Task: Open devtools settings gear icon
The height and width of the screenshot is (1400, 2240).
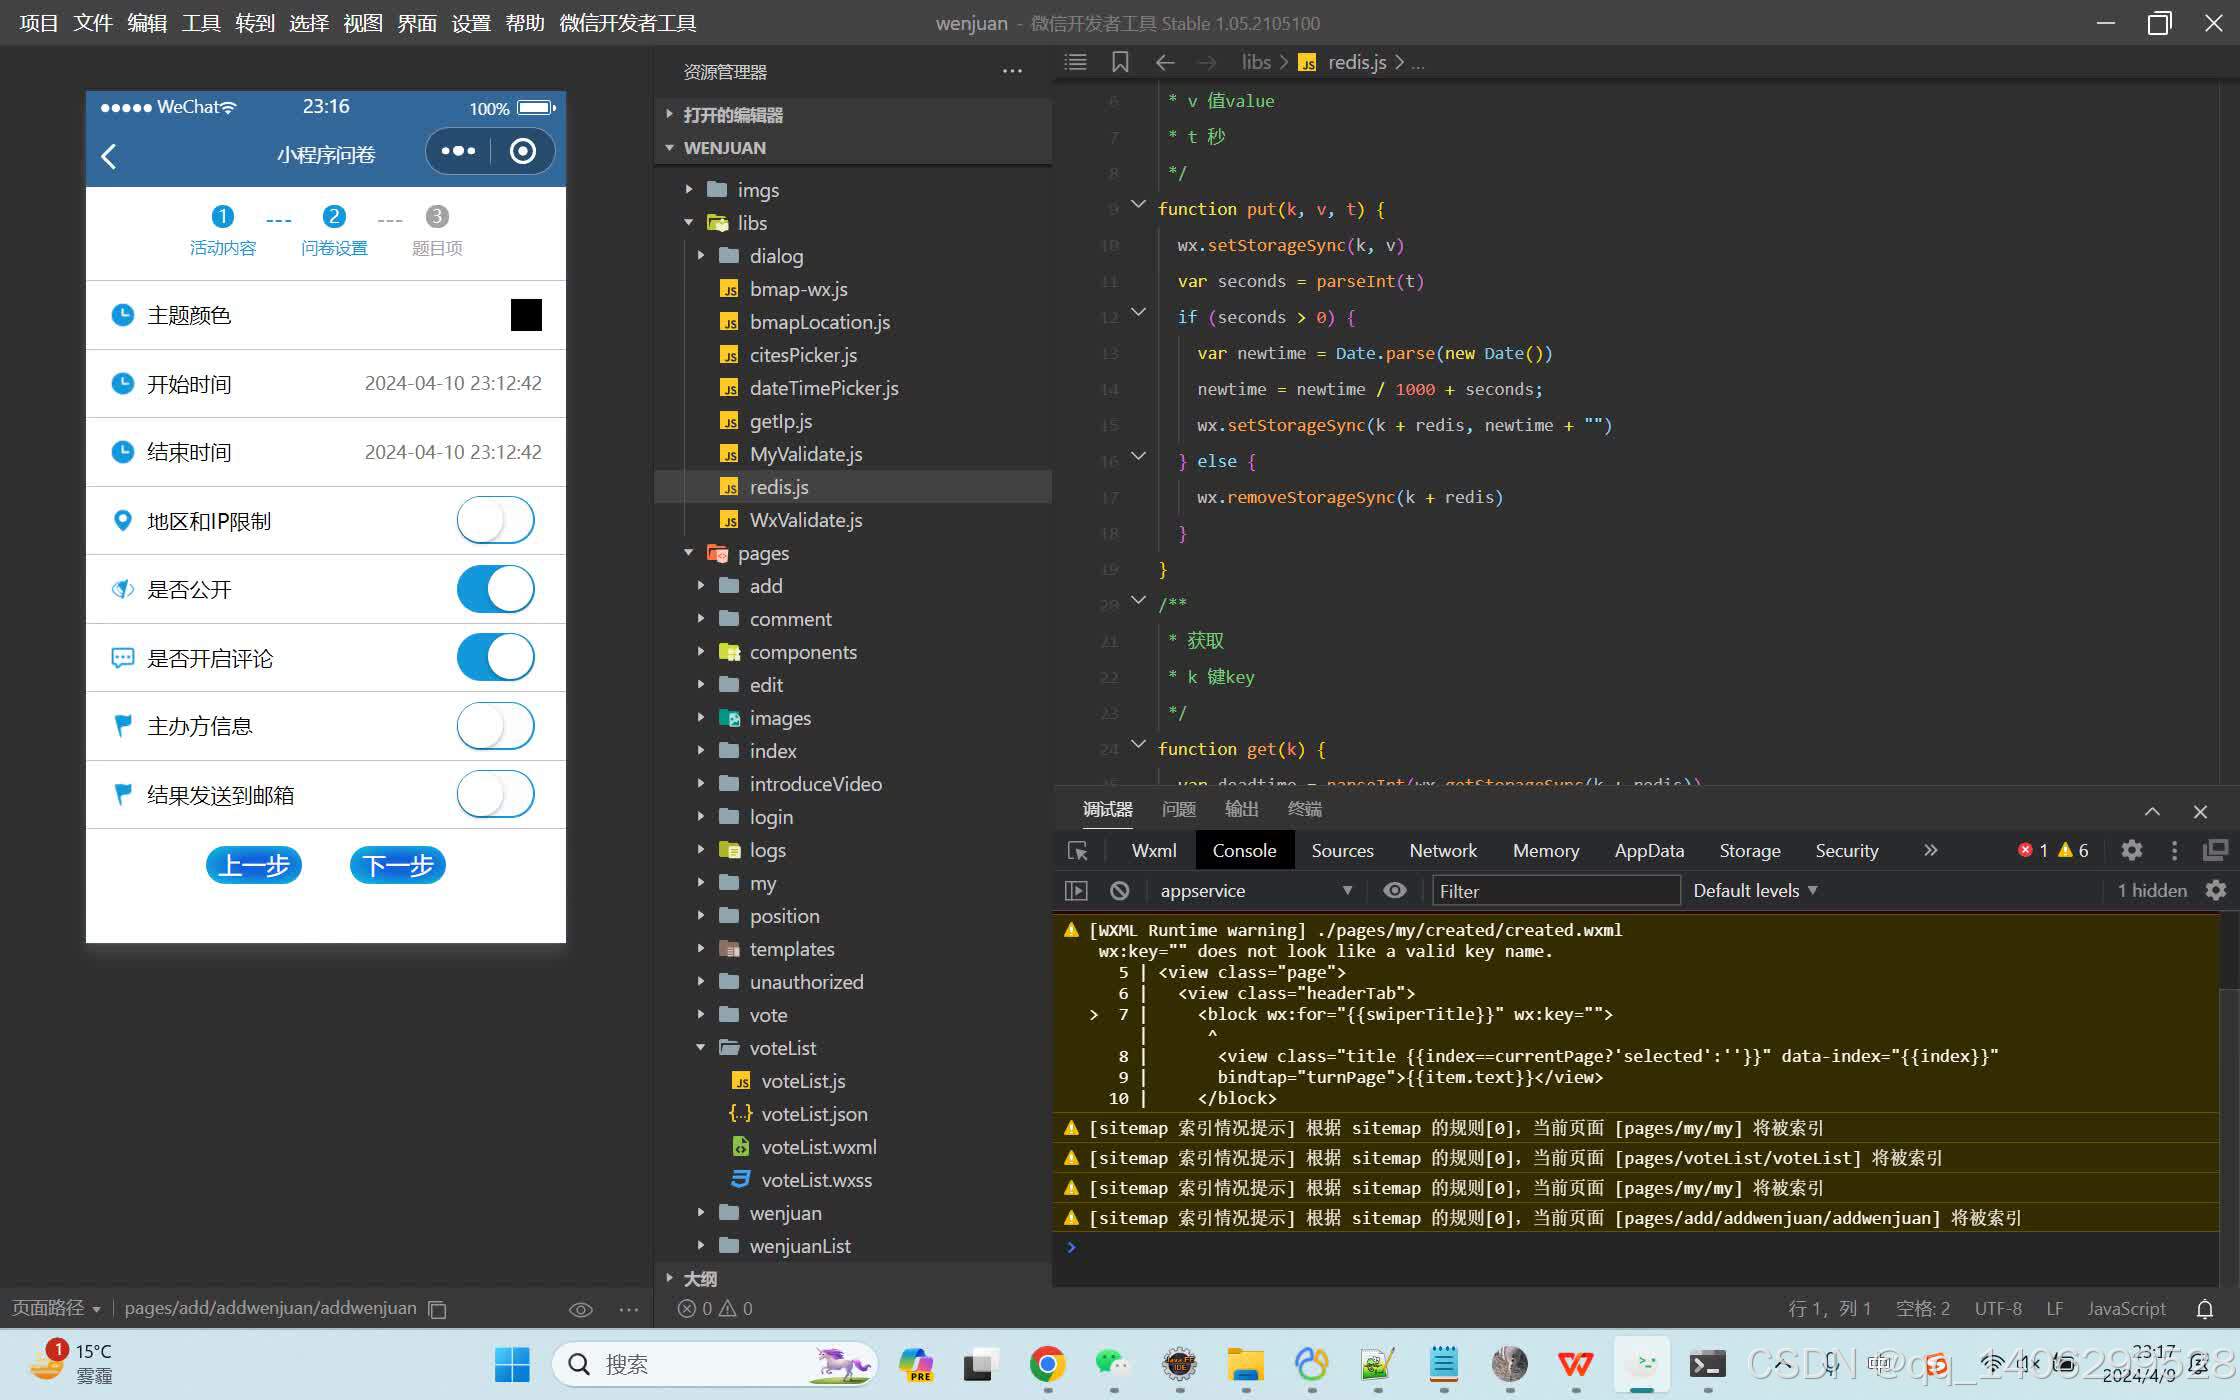Action: (2131, 850)
